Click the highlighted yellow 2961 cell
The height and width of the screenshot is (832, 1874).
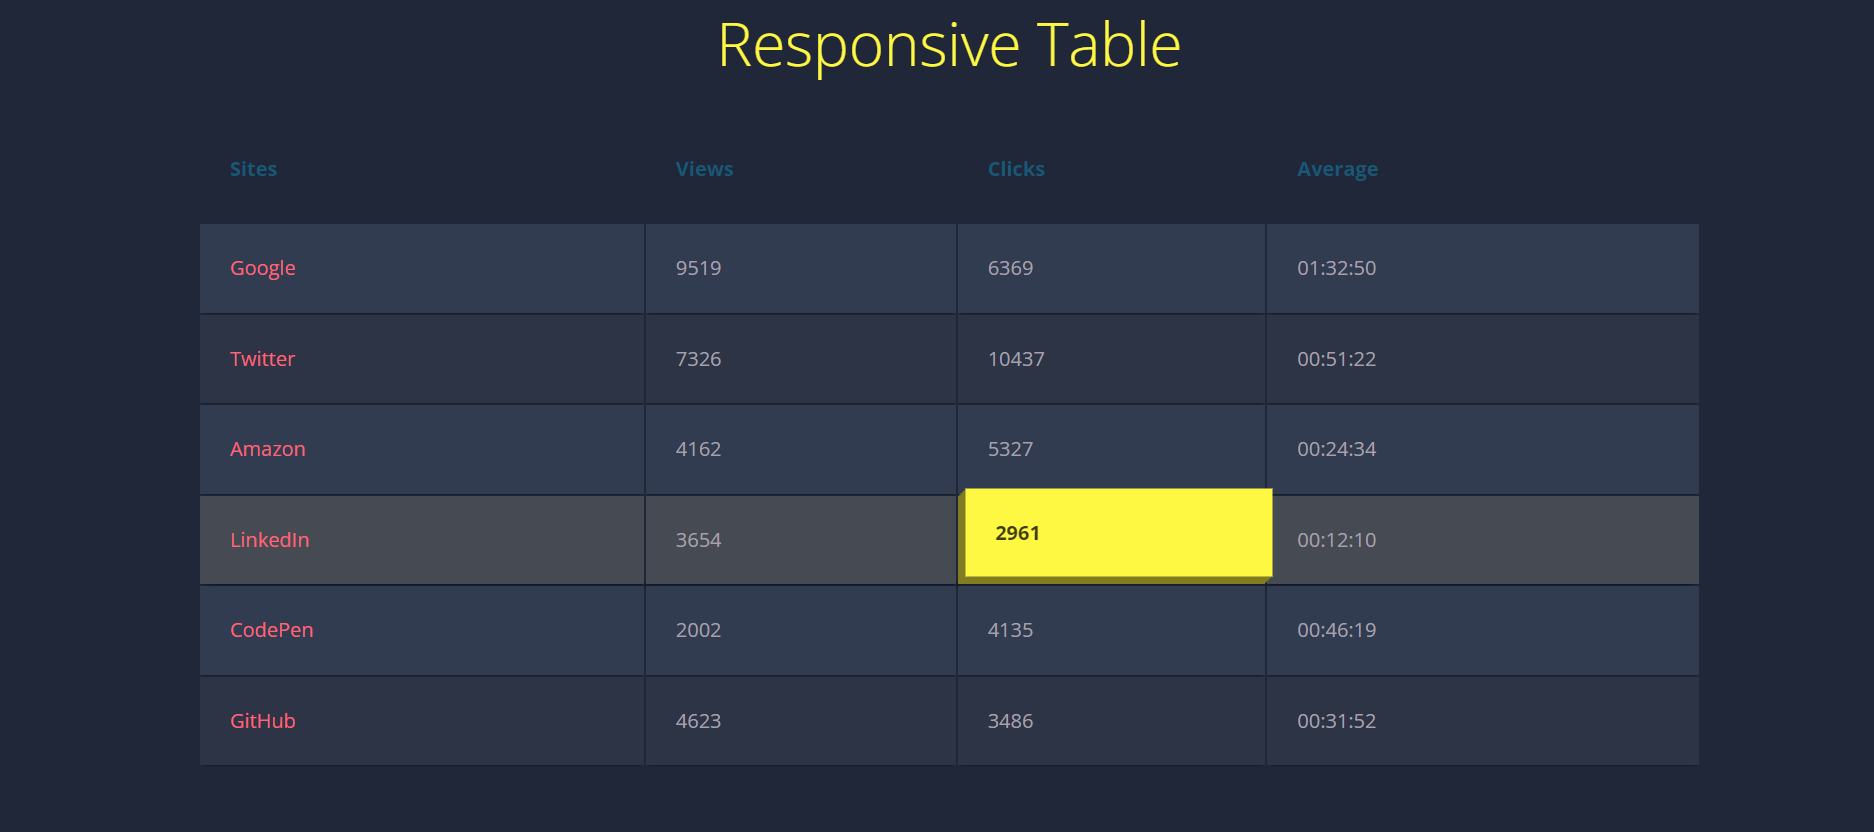(x=1118, y=533)
